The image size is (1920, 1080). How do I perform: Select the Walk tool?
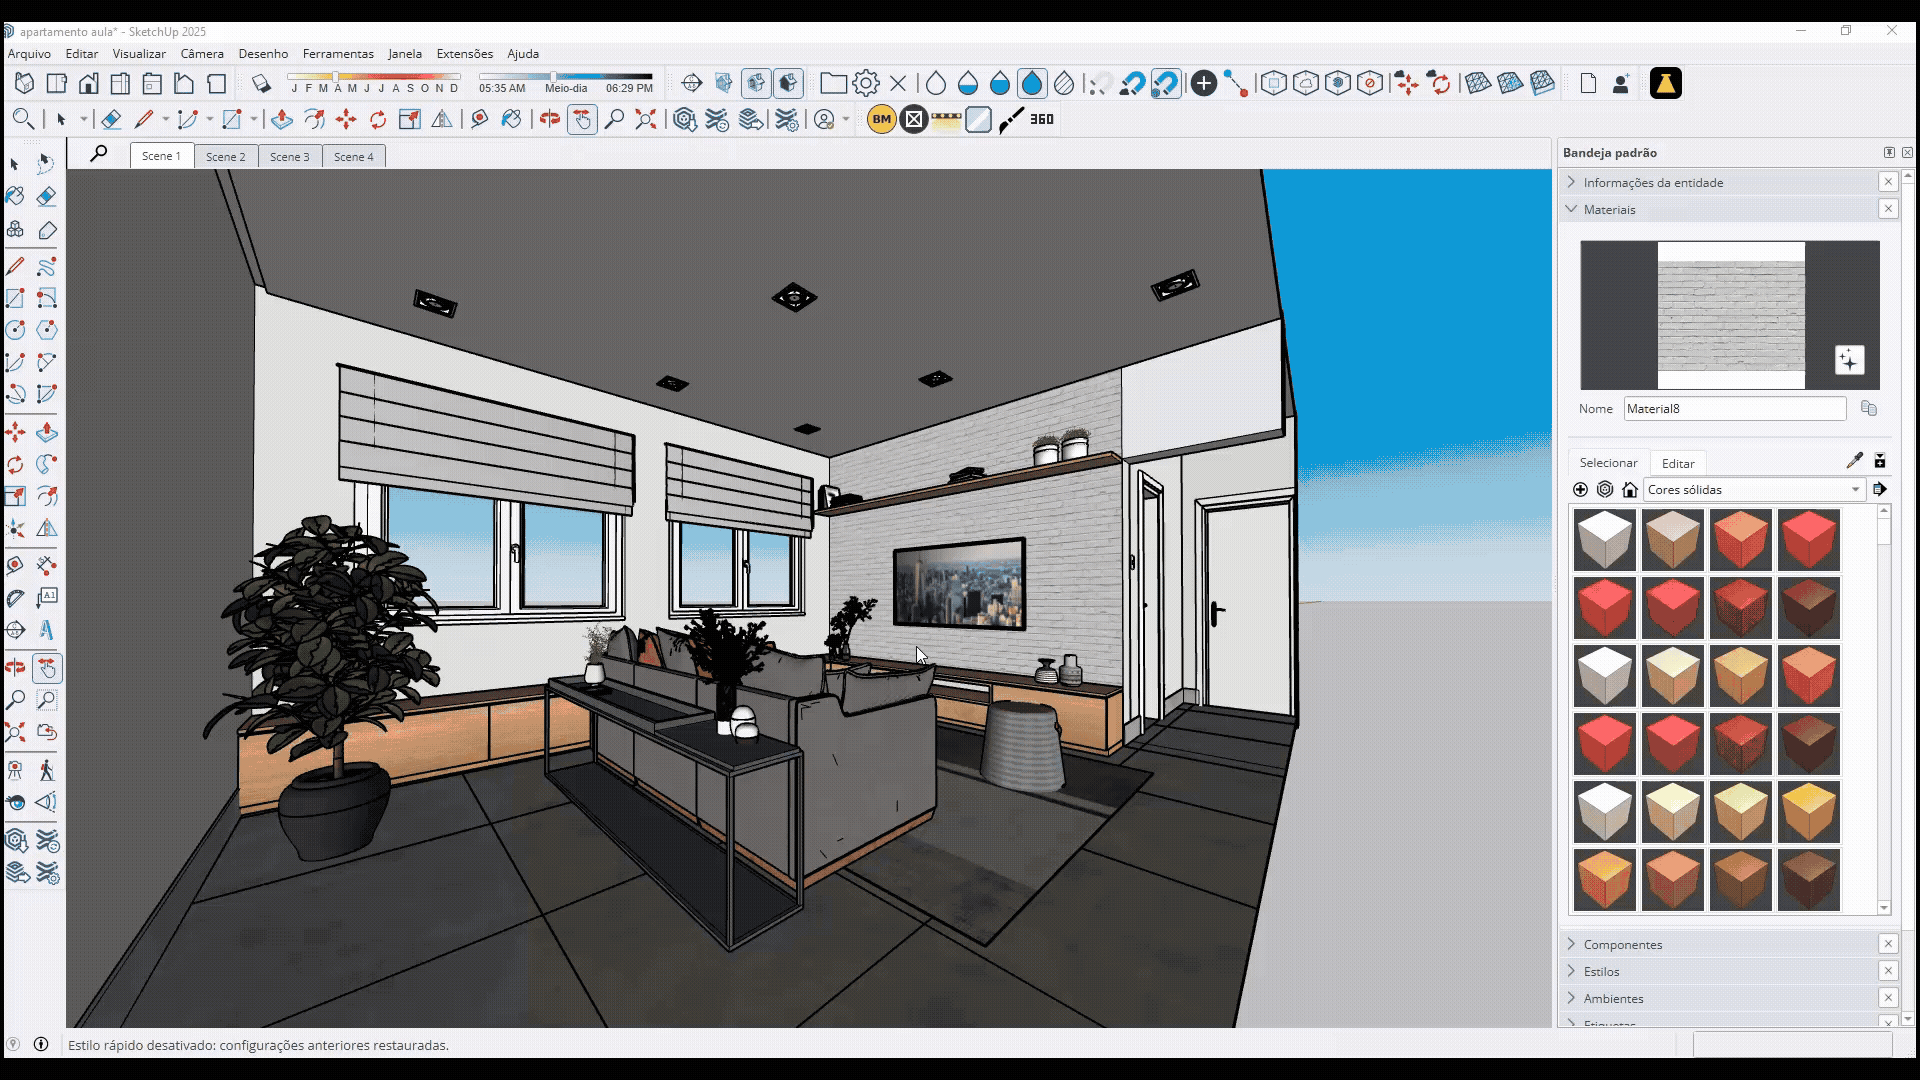pyautogui.click(x=46, y=771)
